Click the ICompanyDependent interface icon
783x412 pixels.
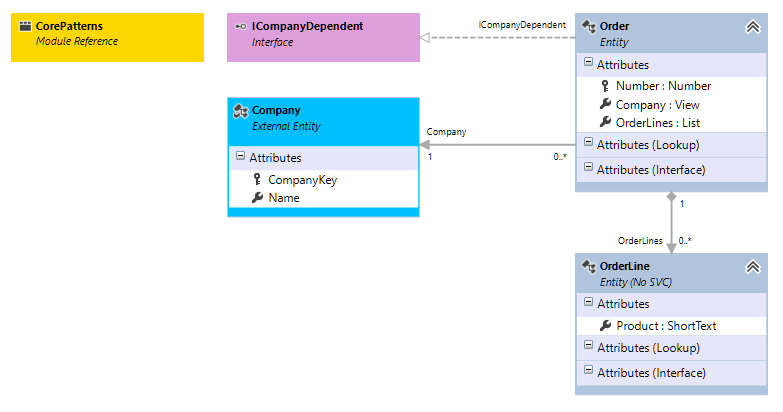241,26
